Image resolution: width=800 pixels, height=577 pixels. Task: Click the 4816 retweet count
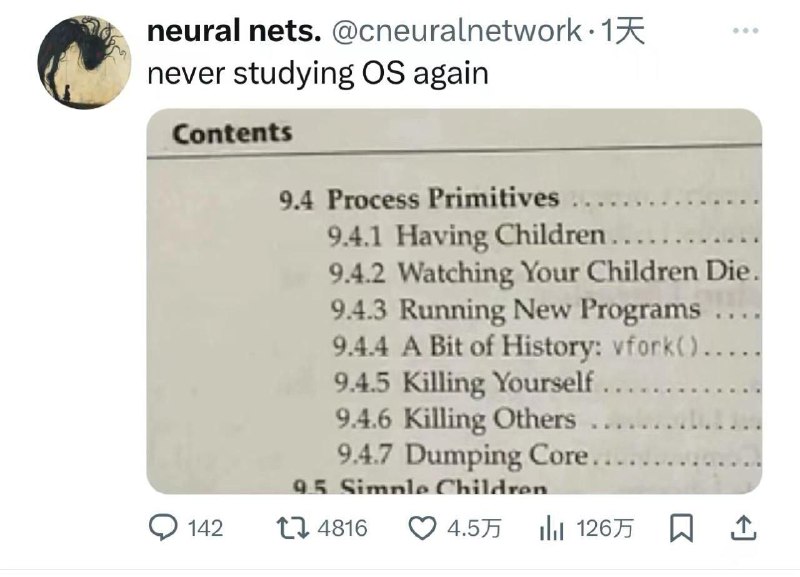coord(342,528)
